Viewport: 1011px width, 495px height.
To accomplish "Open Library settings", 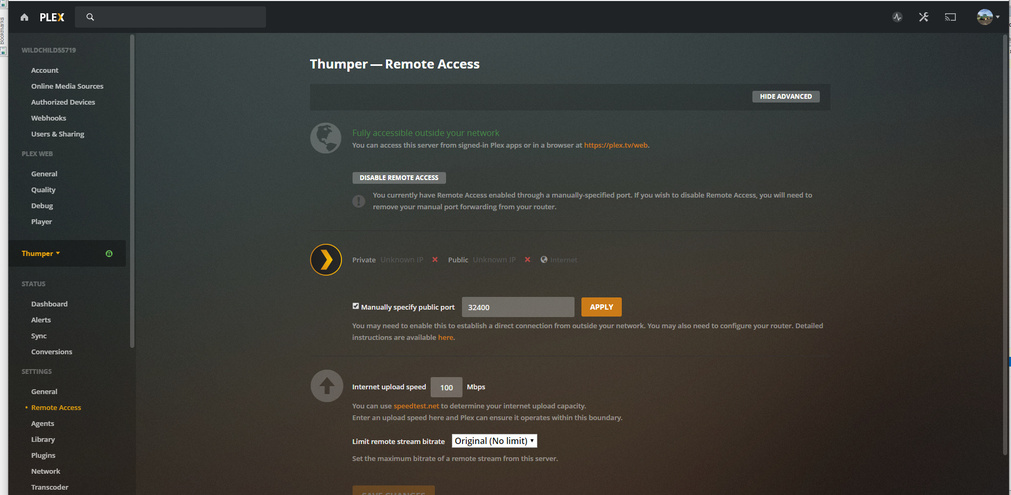I will coord(43,440).
